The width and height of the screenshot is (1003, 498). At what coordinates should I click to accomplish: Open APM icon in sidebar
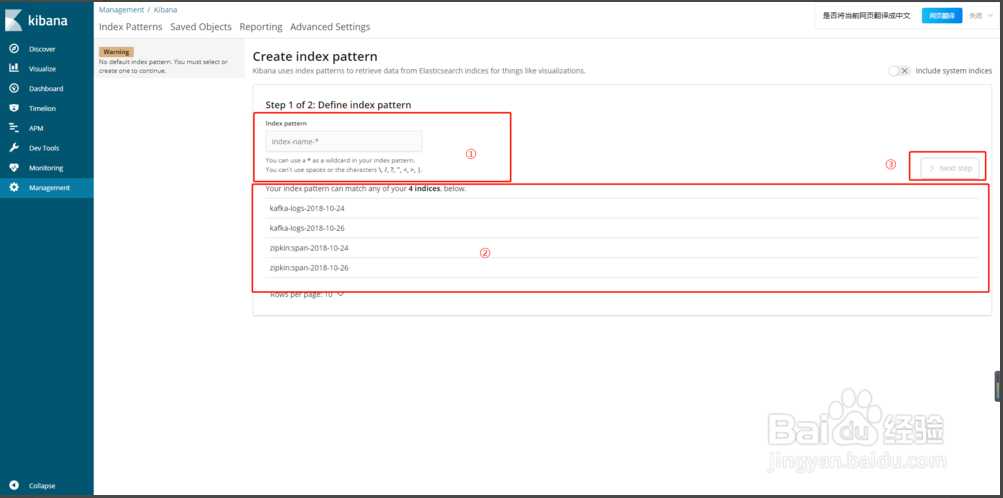(14, 128)
